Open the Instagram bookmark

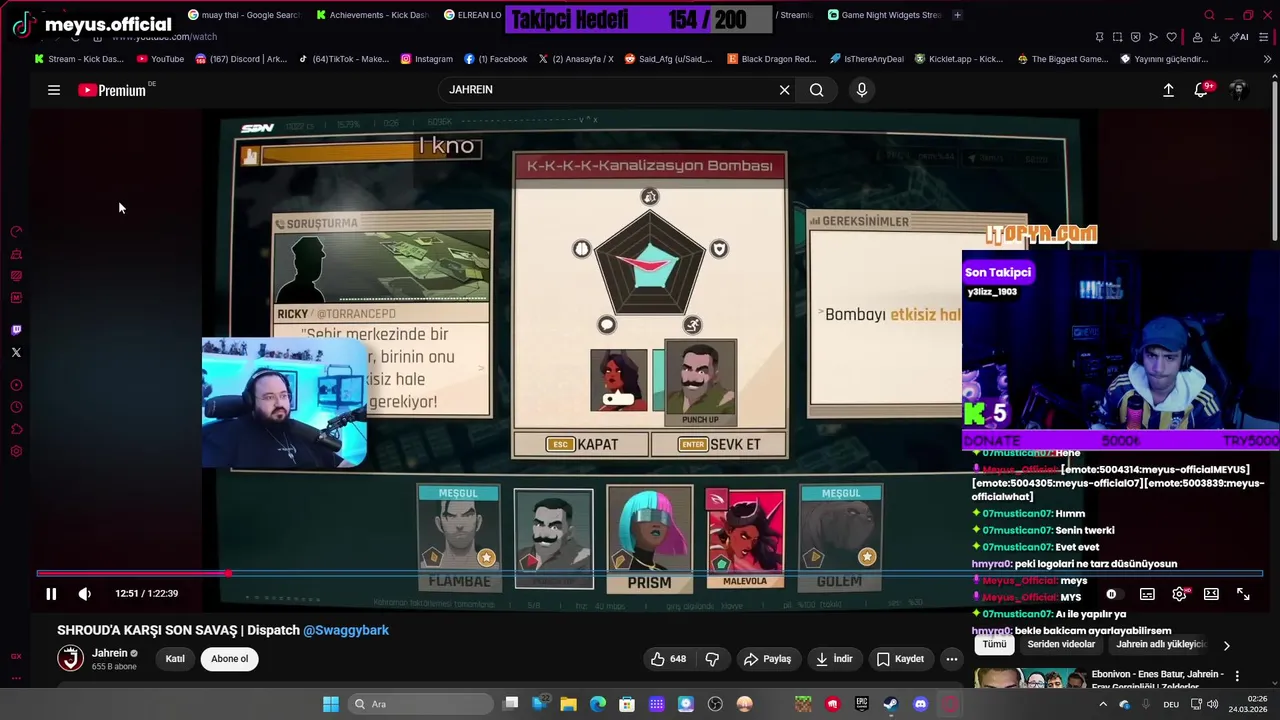pyautogui.click(x=427, y=59)
